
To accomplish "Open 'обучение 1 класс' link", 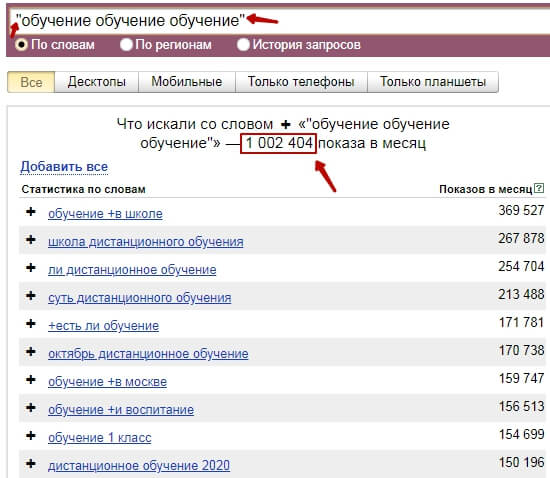I will pos(100,438).
